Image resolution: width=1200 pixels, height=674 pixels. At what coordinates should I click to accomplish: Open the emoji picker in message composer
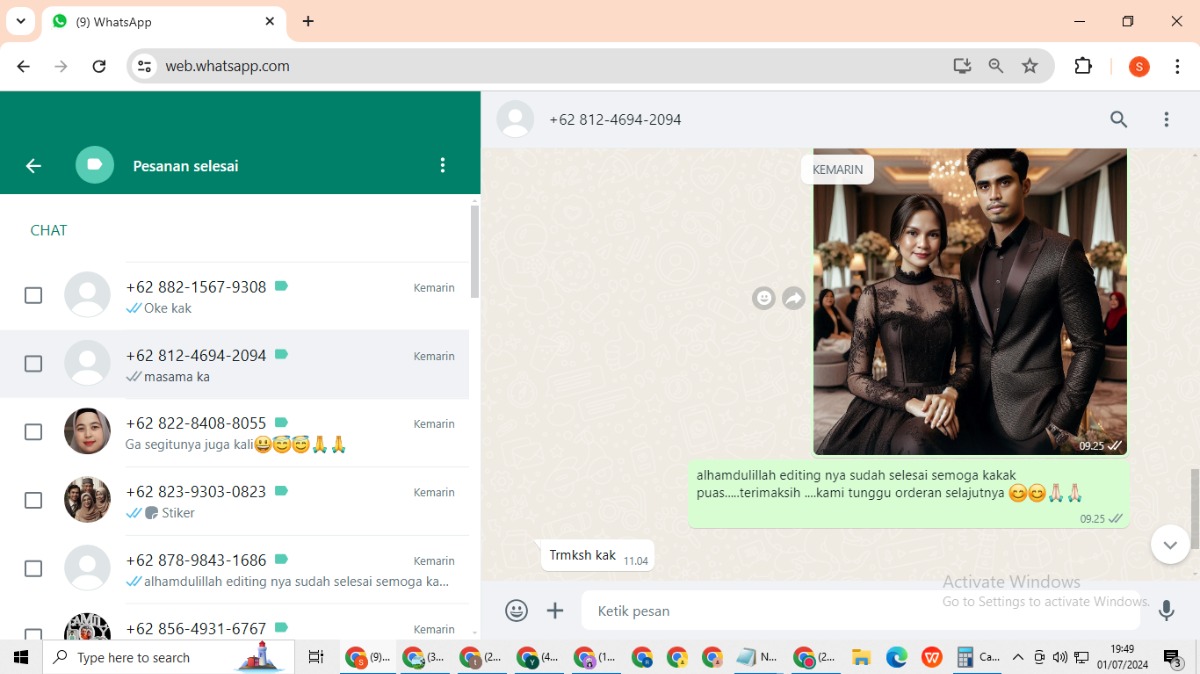[x=516, y=611]
